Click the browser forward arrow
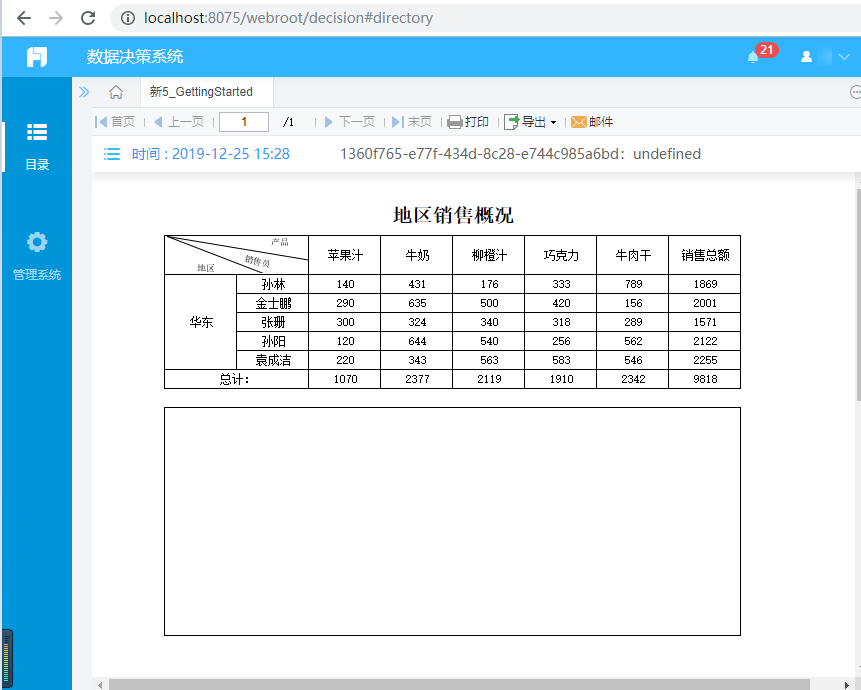 (x=56, y=18)
